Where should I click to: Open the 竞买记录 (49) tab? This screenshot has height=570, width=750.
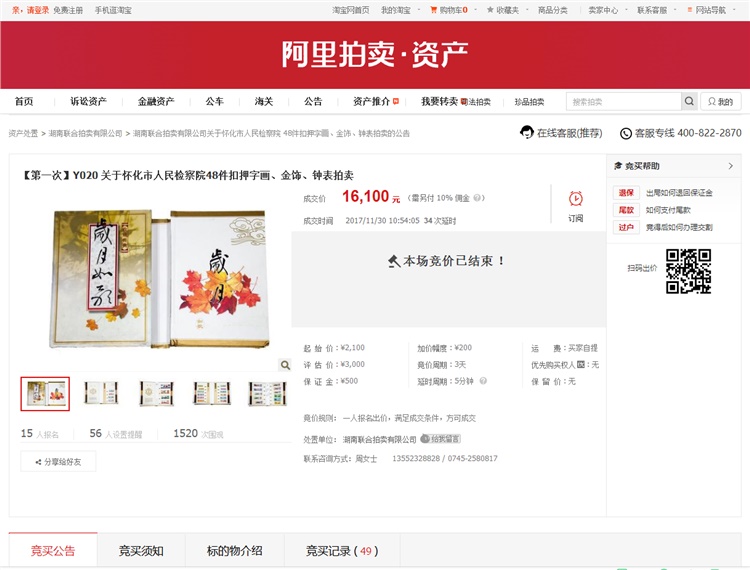coord(341,551)
